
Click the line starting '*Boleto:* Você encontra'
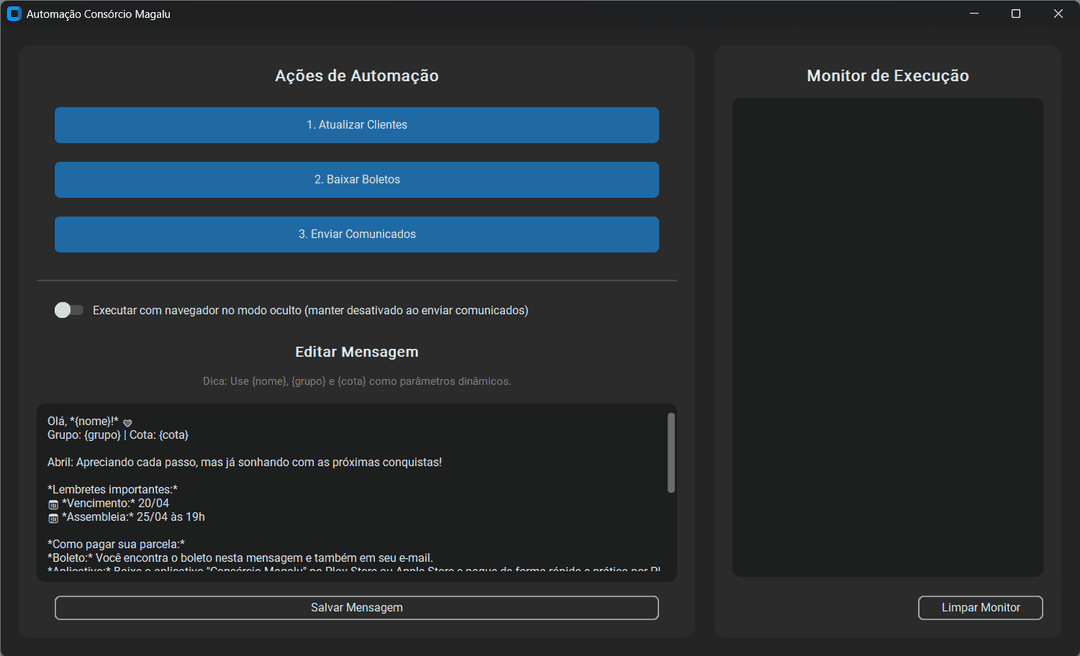tap(240, 557)
